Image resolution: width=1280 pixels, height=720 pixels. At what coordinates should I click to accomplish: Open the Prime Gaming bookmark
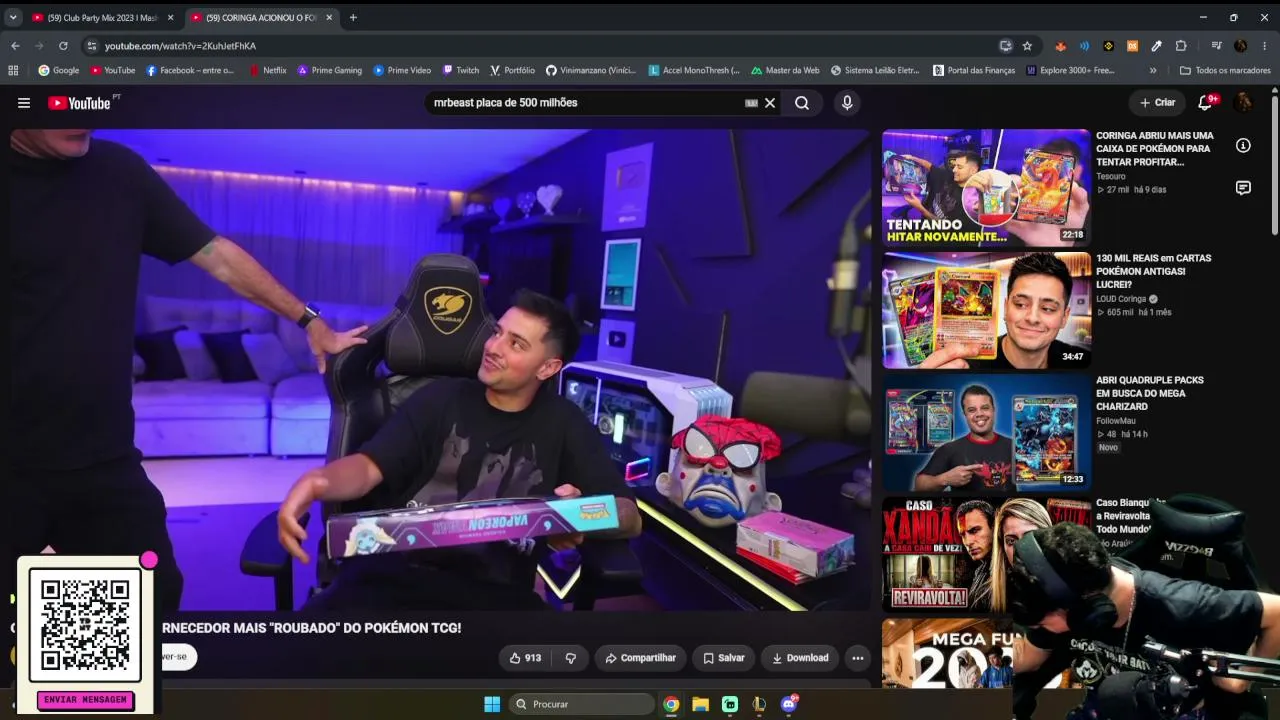click(329, 71)
